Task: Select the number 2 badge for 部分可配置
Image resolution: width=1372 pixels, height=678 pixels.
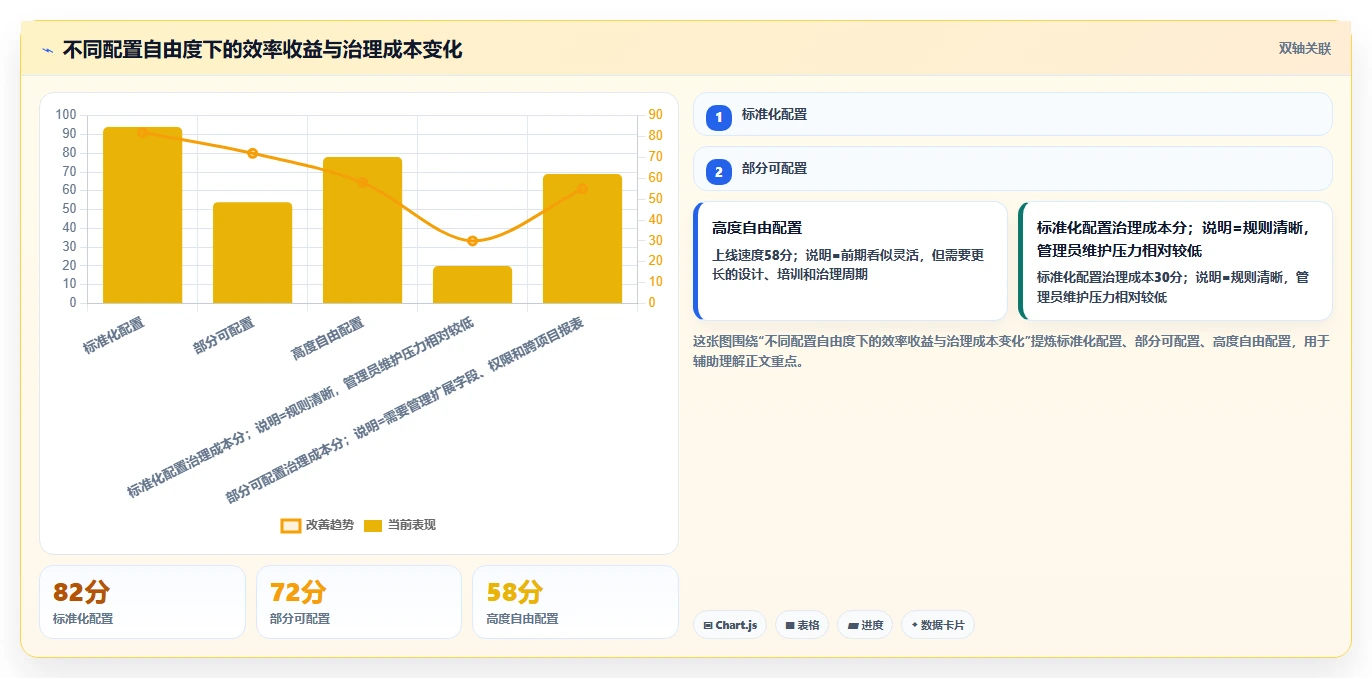Action: tap(719, 171)
